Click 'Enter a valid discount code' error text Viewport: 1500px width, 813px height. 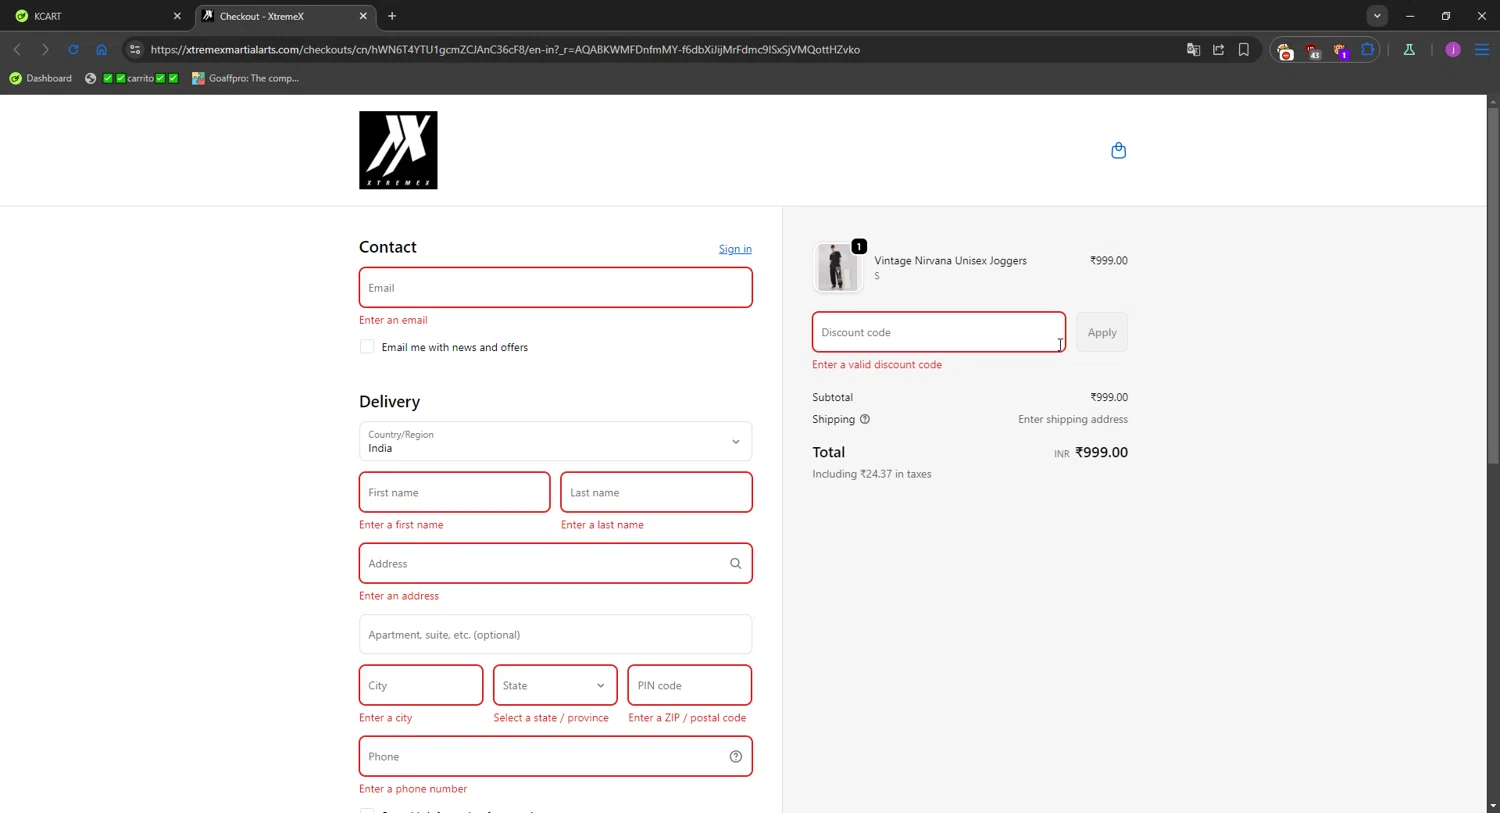point(877,364)
